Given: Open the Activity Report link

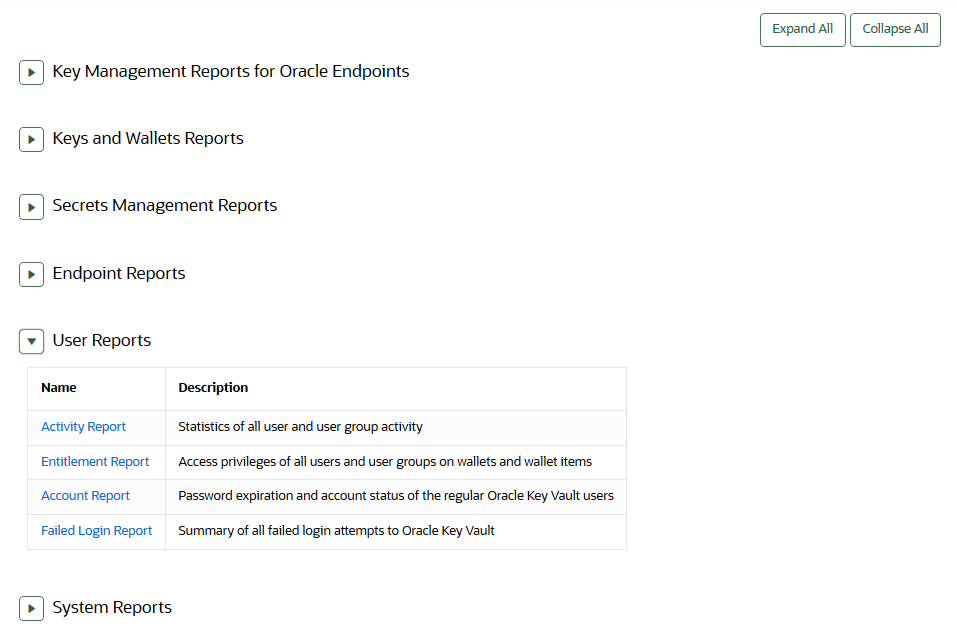Looking at the screenshot, I should pyautogui.click(x=83, y=426).
